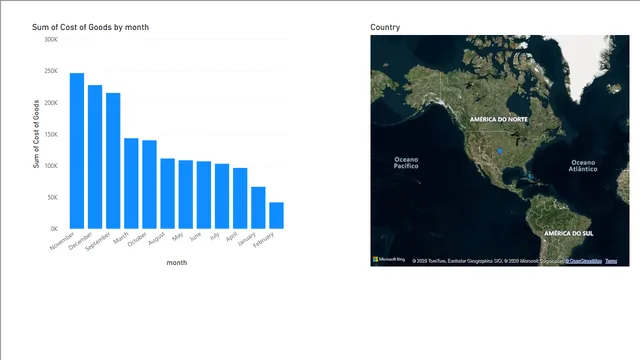Click the 0K y-axis label

[54, 229]
